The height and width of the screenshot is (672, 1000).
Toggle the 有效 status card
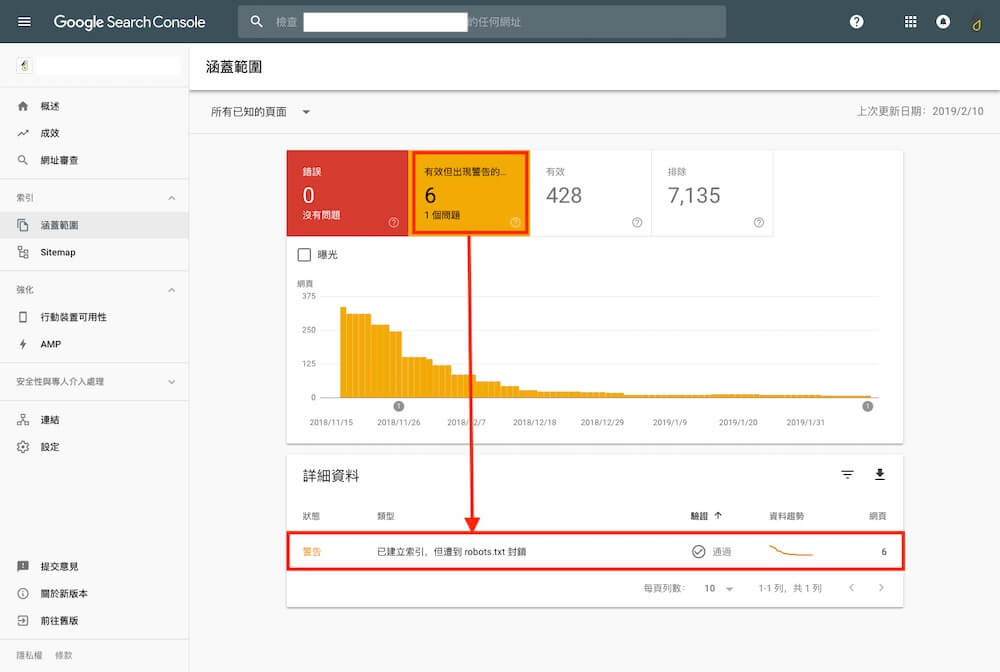(590, 194)
